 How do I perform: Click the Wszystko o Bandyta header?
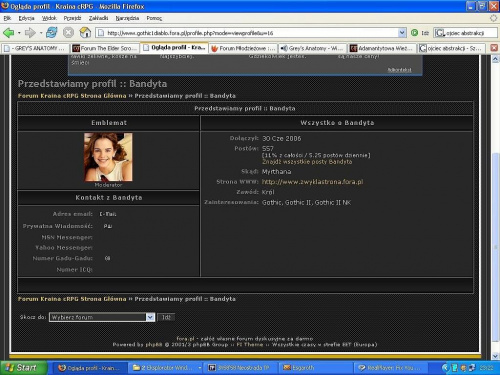[x=337, y=123]
